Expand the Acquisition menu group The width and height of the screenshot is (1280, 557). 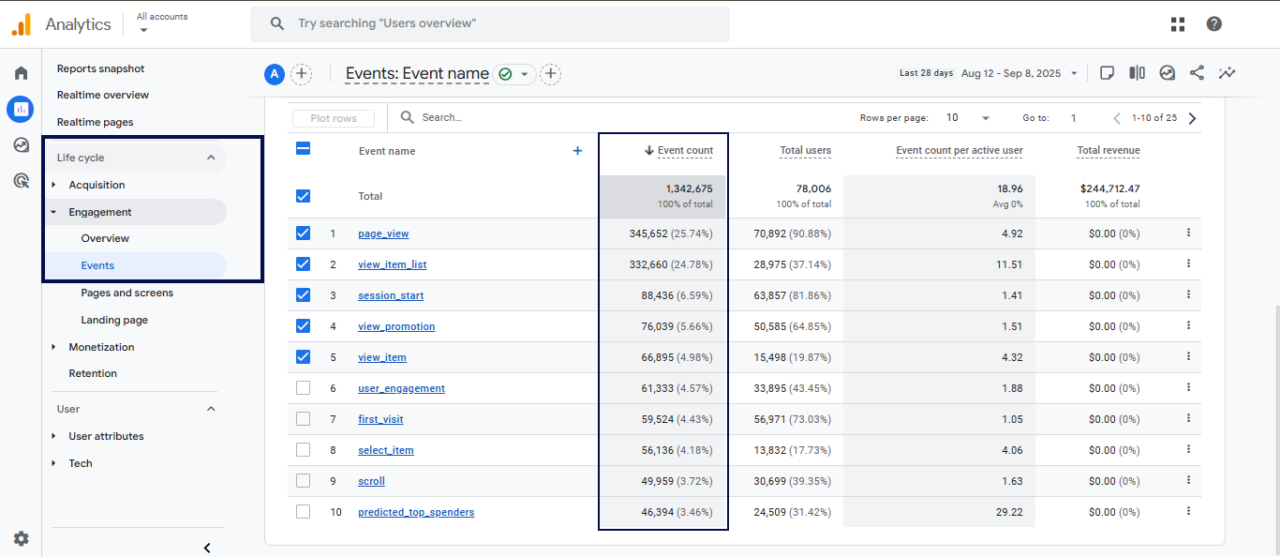pos(54,185)
